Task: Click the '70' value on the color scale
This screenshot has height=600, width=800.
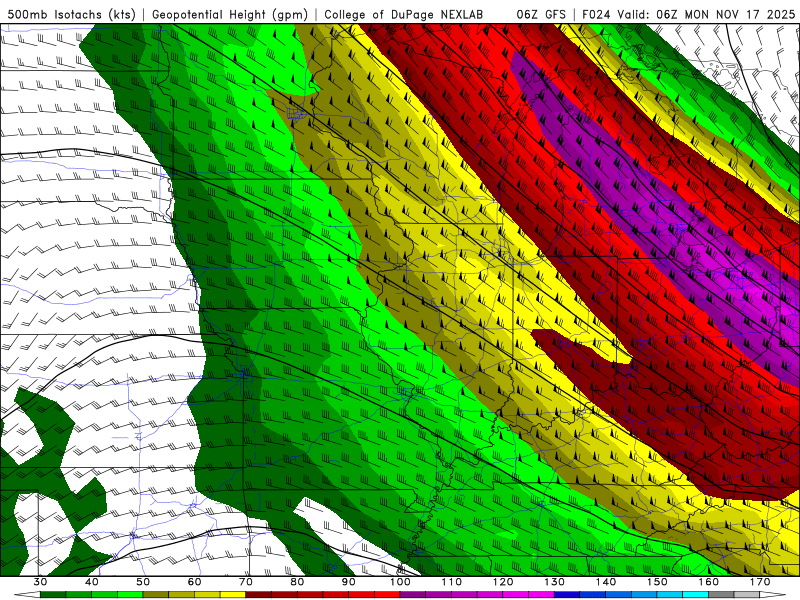Action: tap(246, 582)
